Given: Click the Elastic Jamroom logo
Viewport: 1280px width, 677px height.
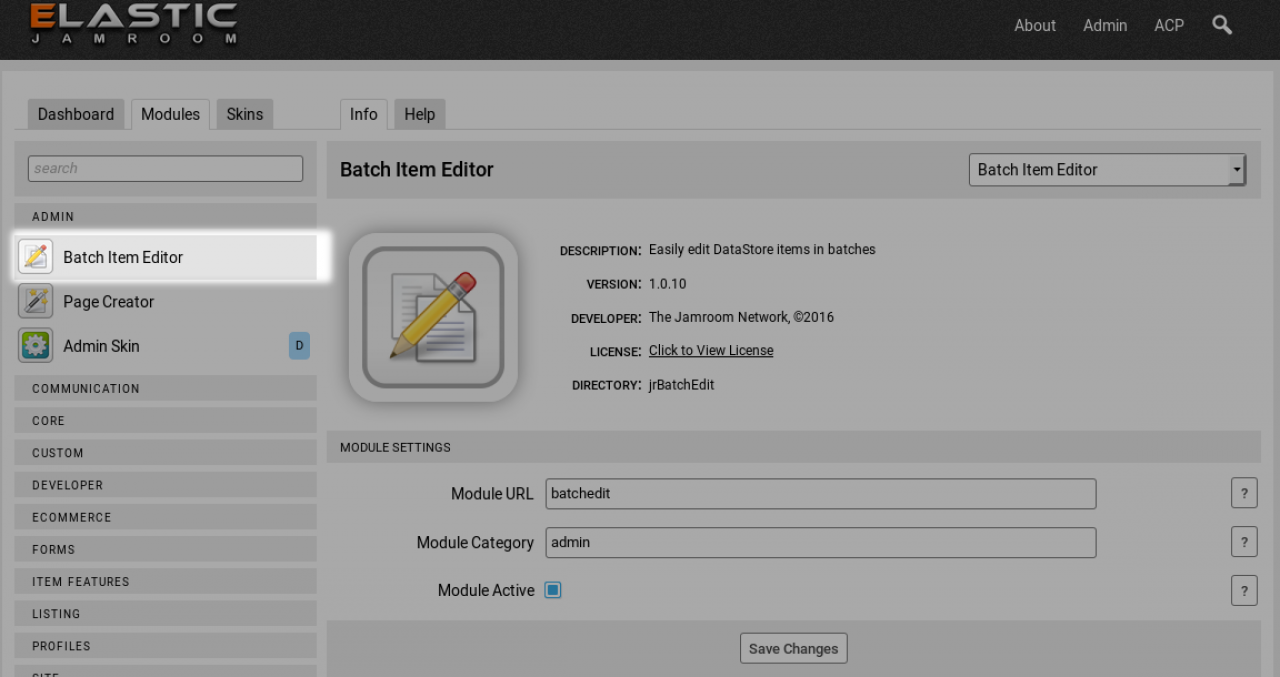Looking at the screenshot, I should [x=133, y=25].
